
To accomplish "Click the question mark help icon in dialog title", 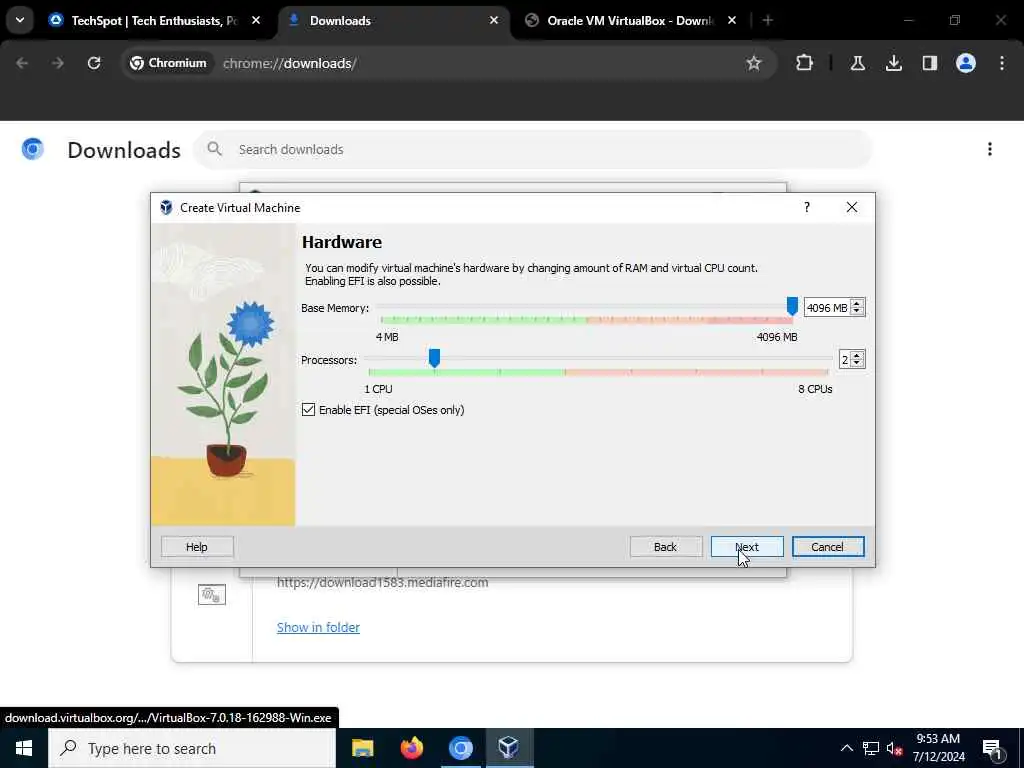I will (807, 207).
